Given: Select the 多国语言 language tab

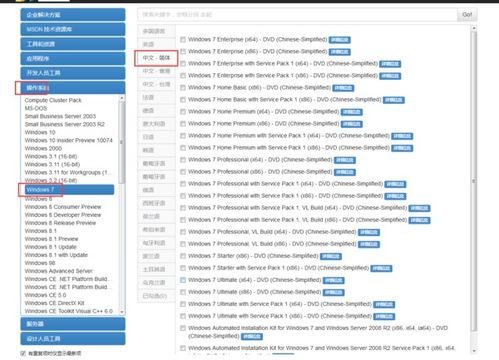Looking at the screenshot, I should 156,31.
